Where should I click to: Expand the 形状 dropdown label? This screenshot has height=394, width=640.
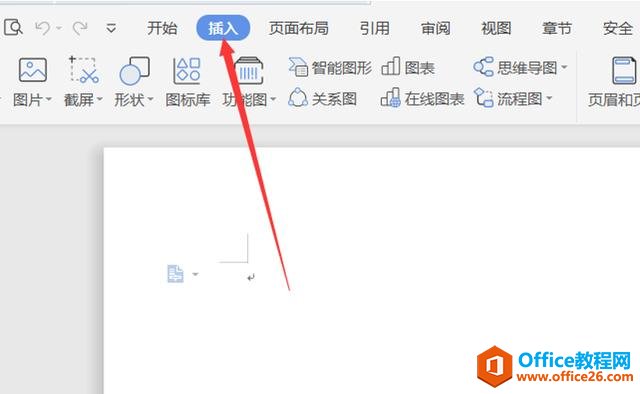click(134, 100)
